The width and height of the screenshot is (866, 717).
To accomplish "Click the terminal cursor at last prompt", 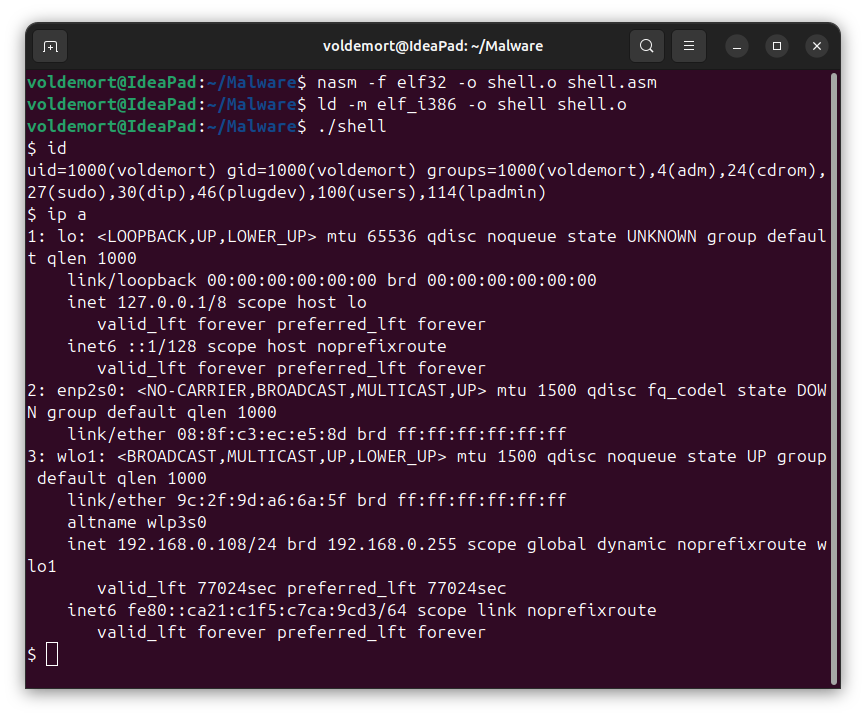I will coord(52,655).
